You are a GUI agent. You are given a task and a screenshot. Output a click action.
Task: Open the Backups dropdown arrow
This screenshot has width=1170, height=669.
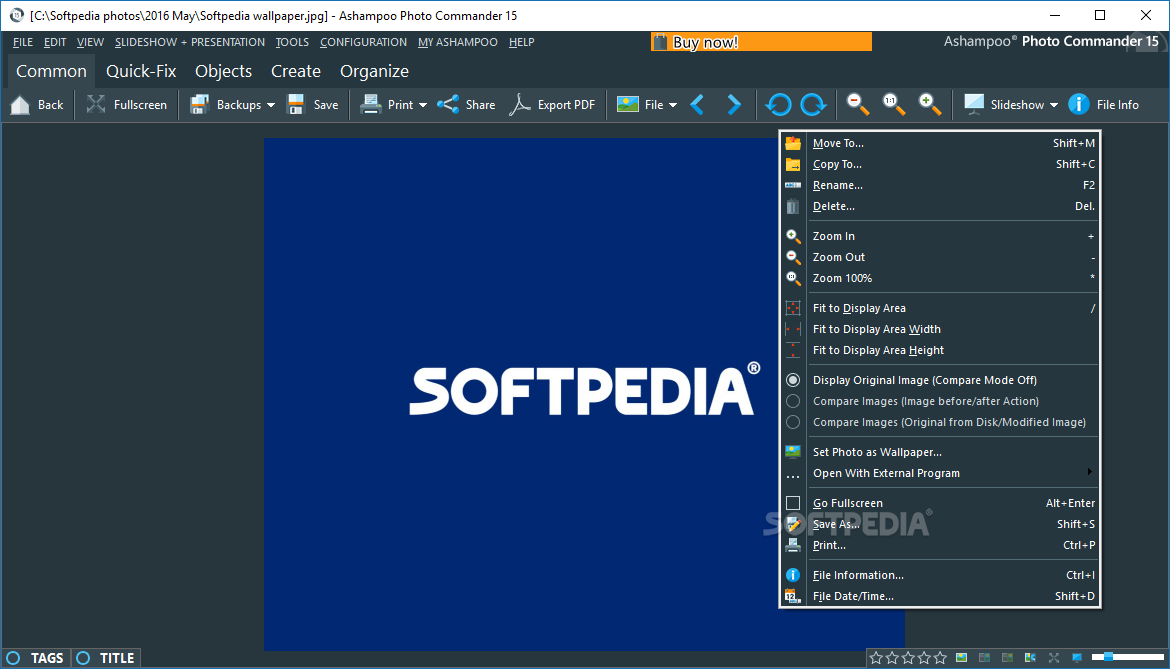271,105
